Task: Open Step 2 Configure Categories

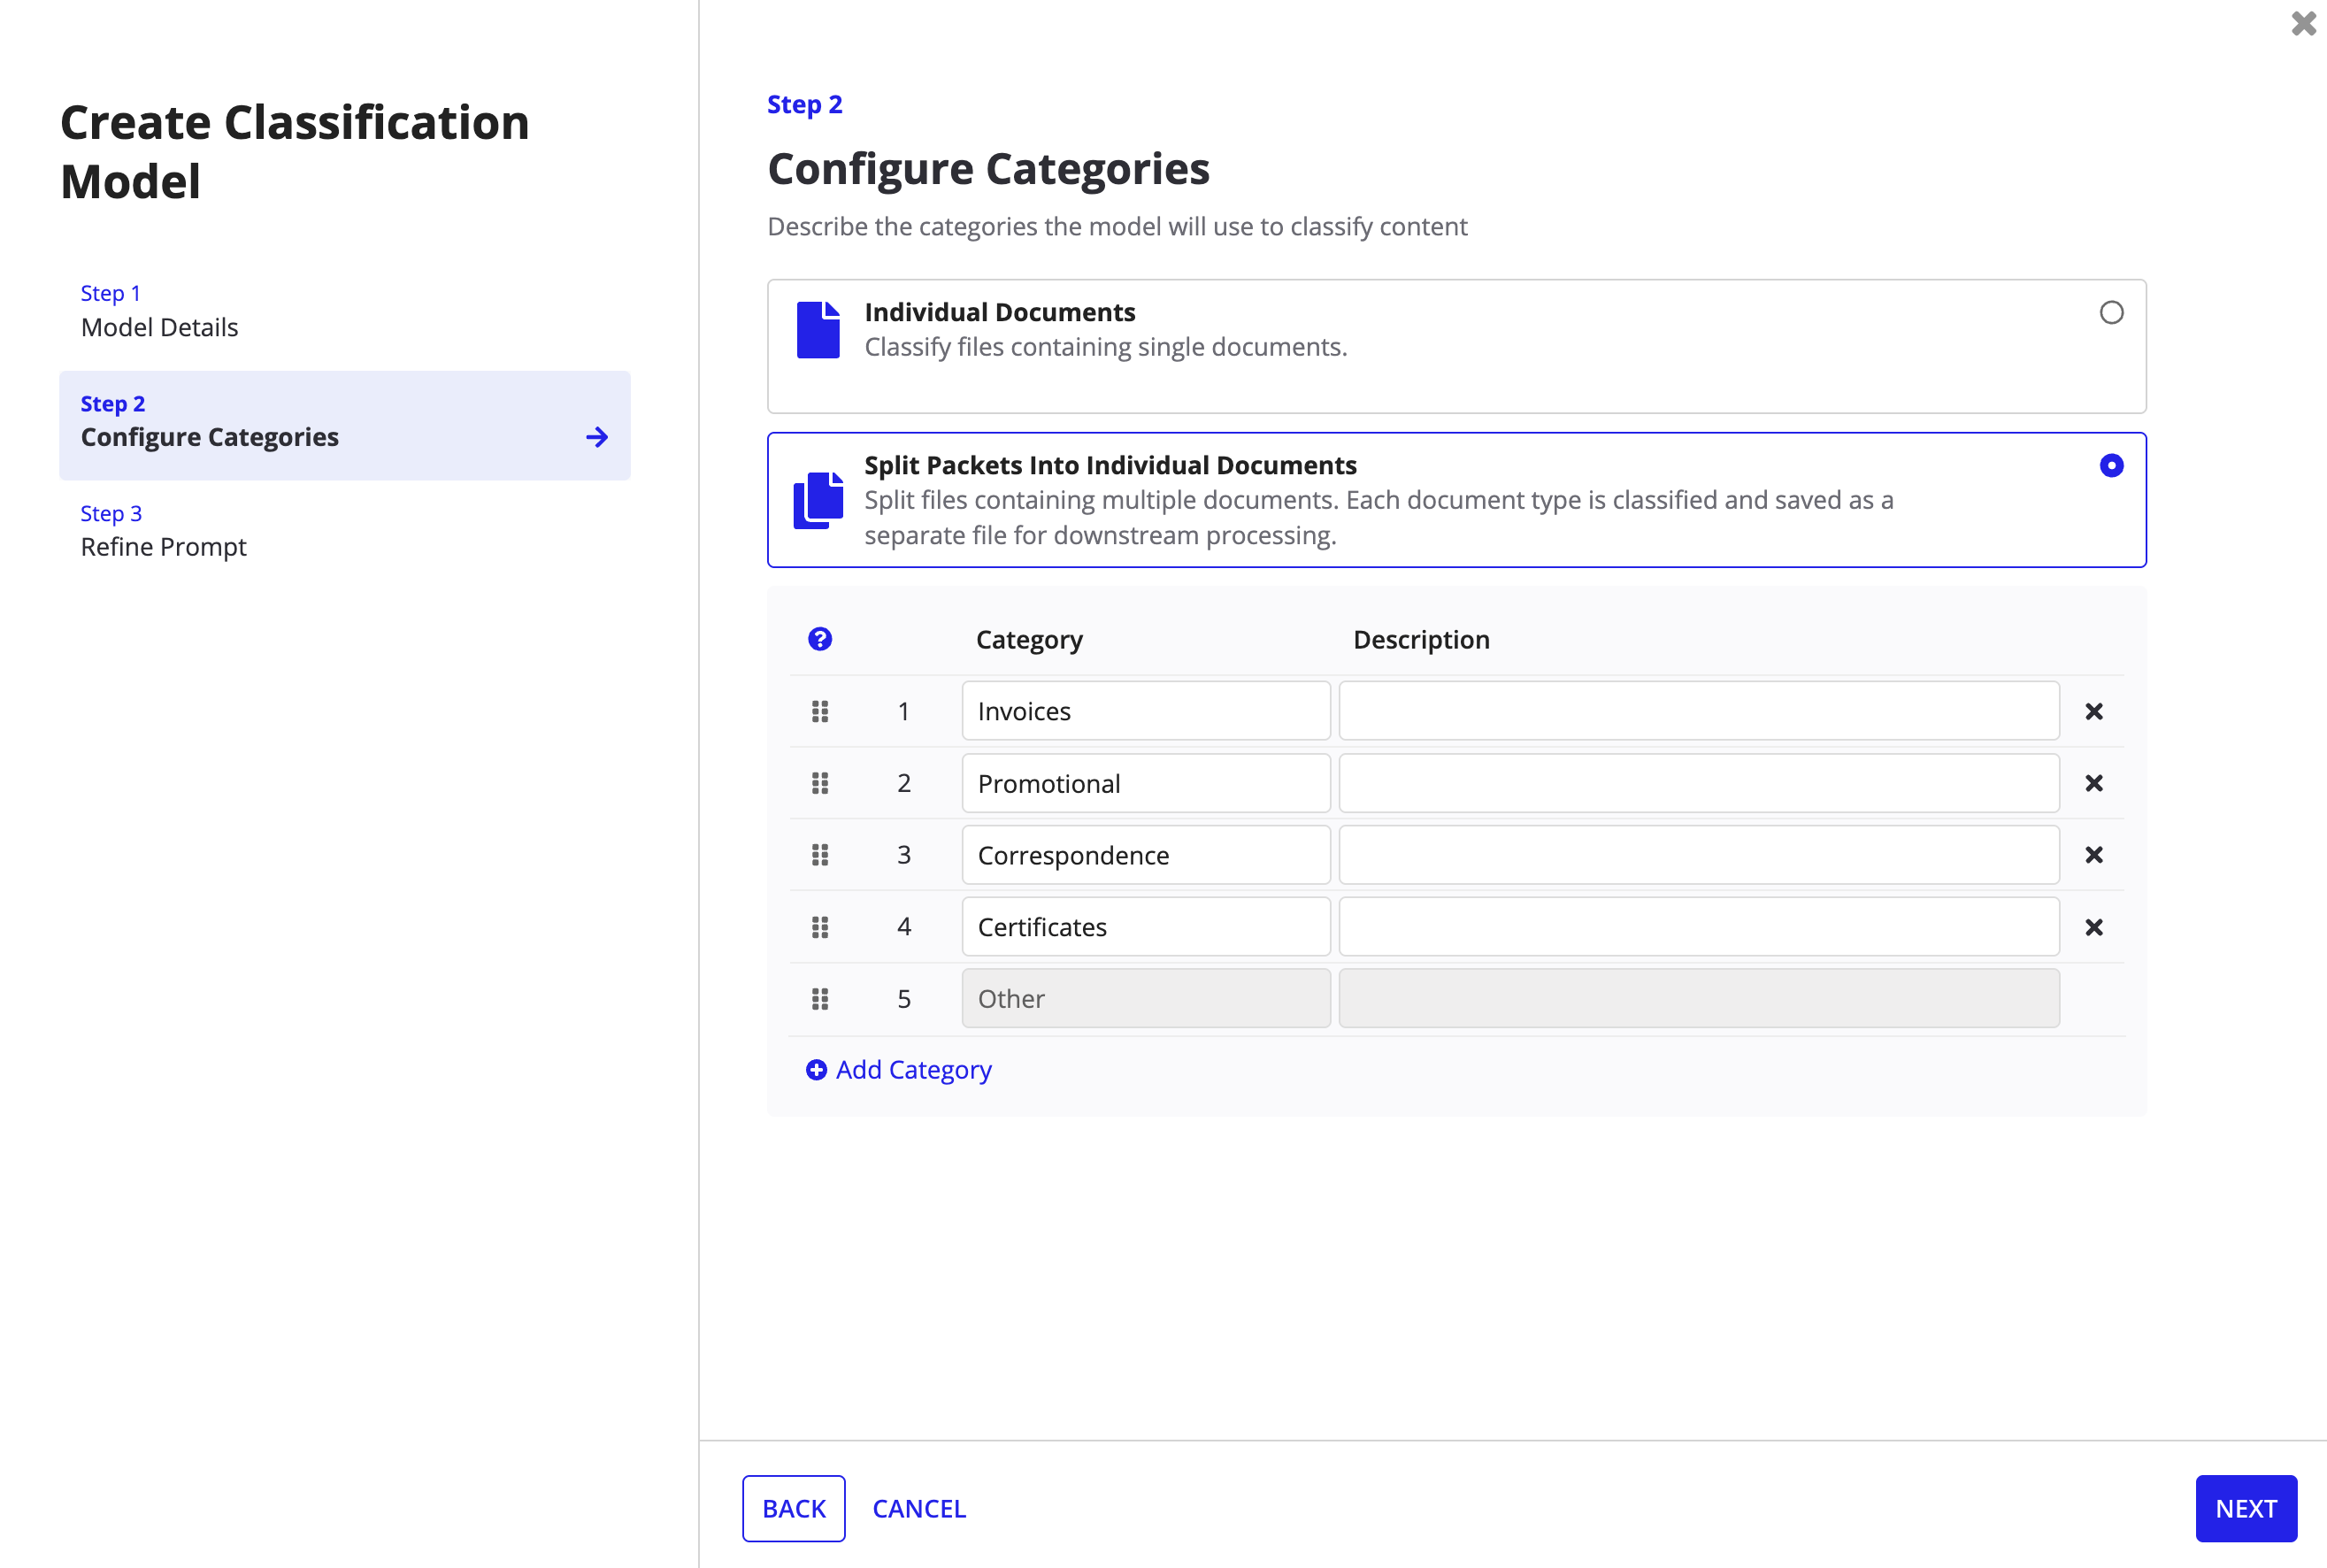Action: 345,425
